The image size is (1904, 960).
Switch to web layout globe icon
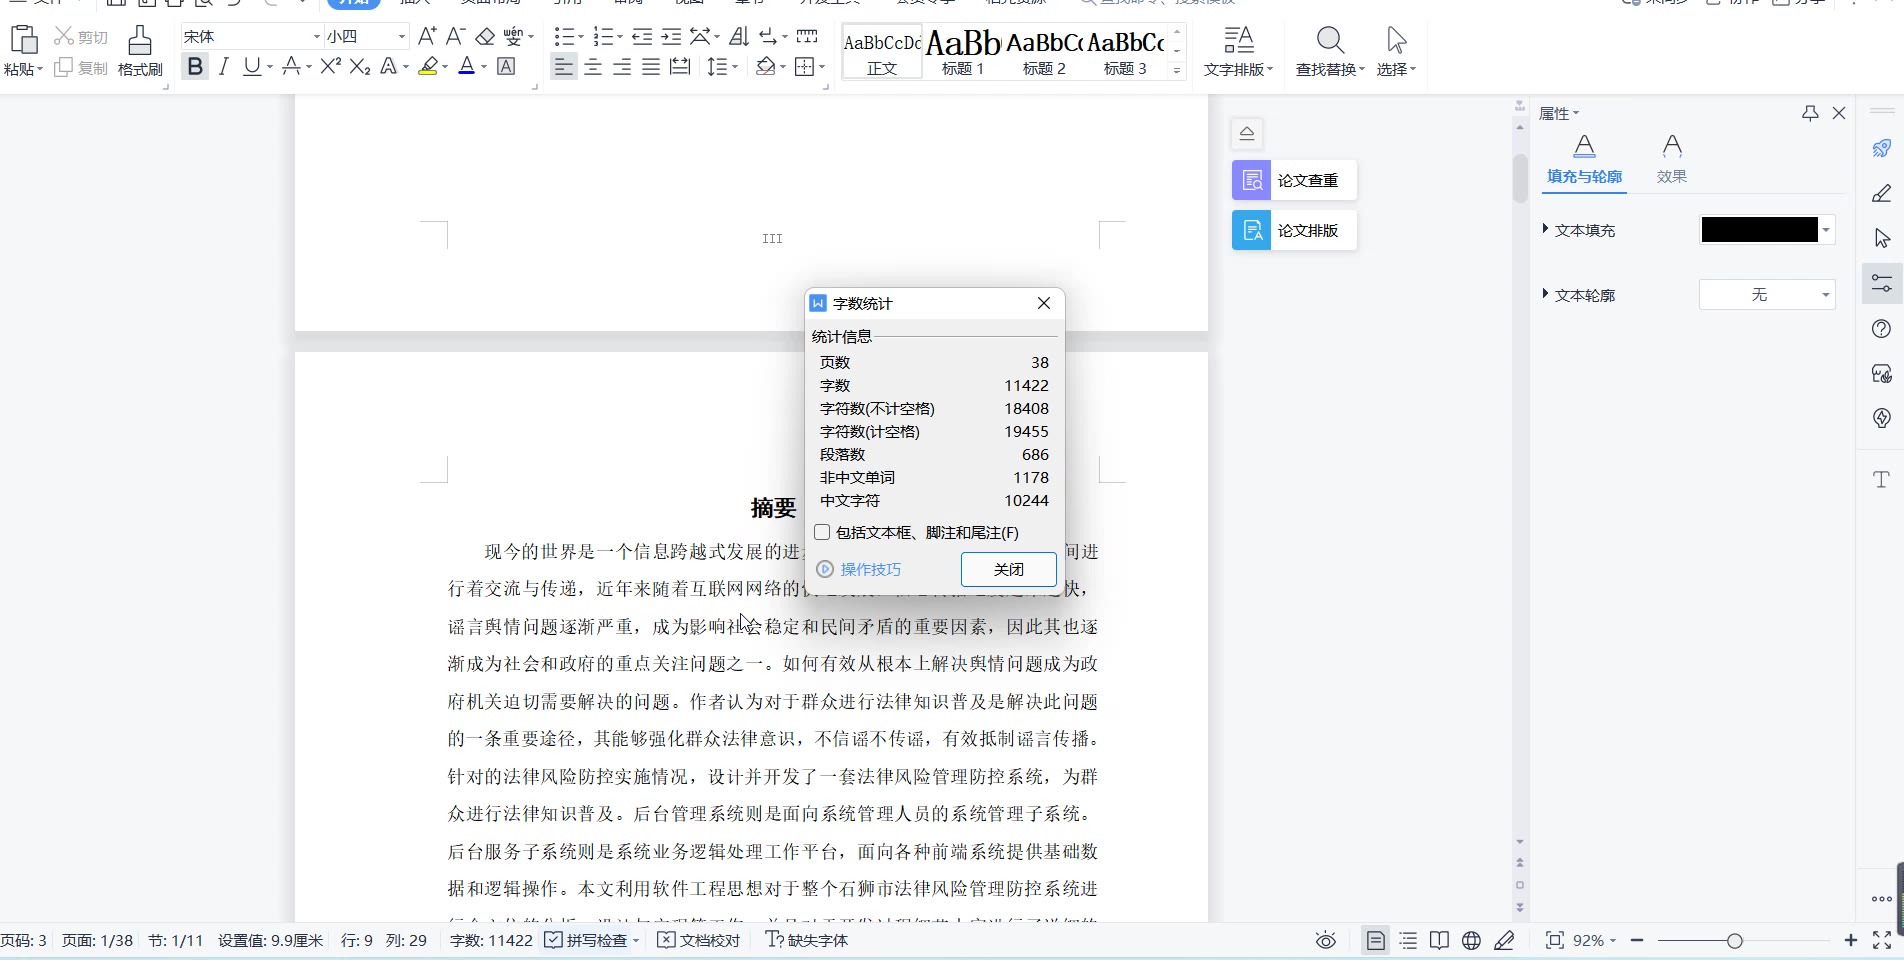tap(1471, 941)
